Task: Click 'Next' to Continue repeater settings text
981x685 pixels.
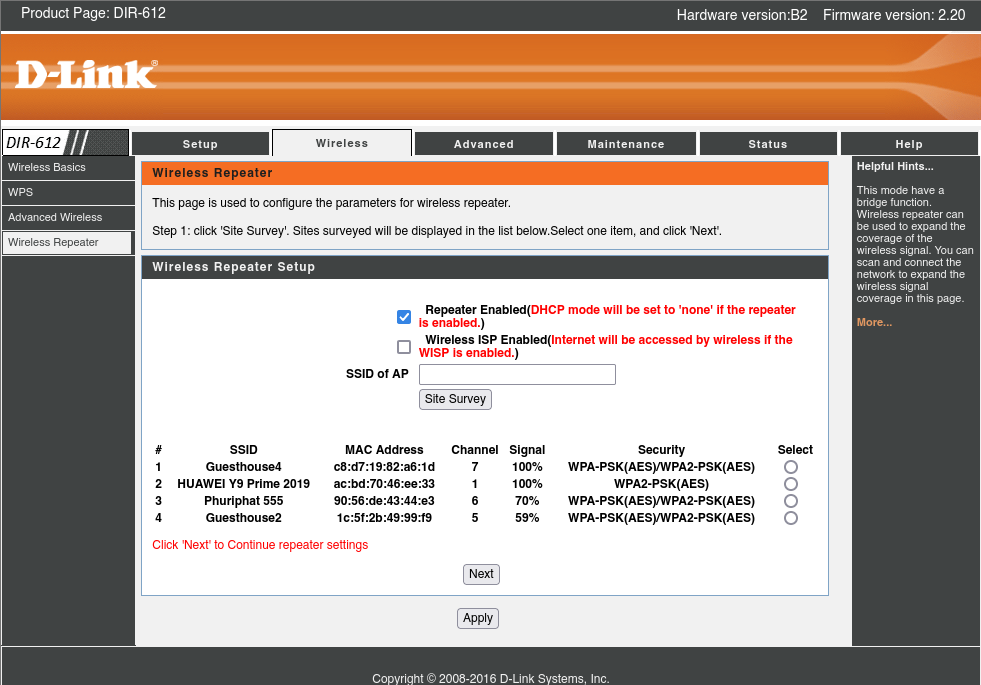Action: 260,545
